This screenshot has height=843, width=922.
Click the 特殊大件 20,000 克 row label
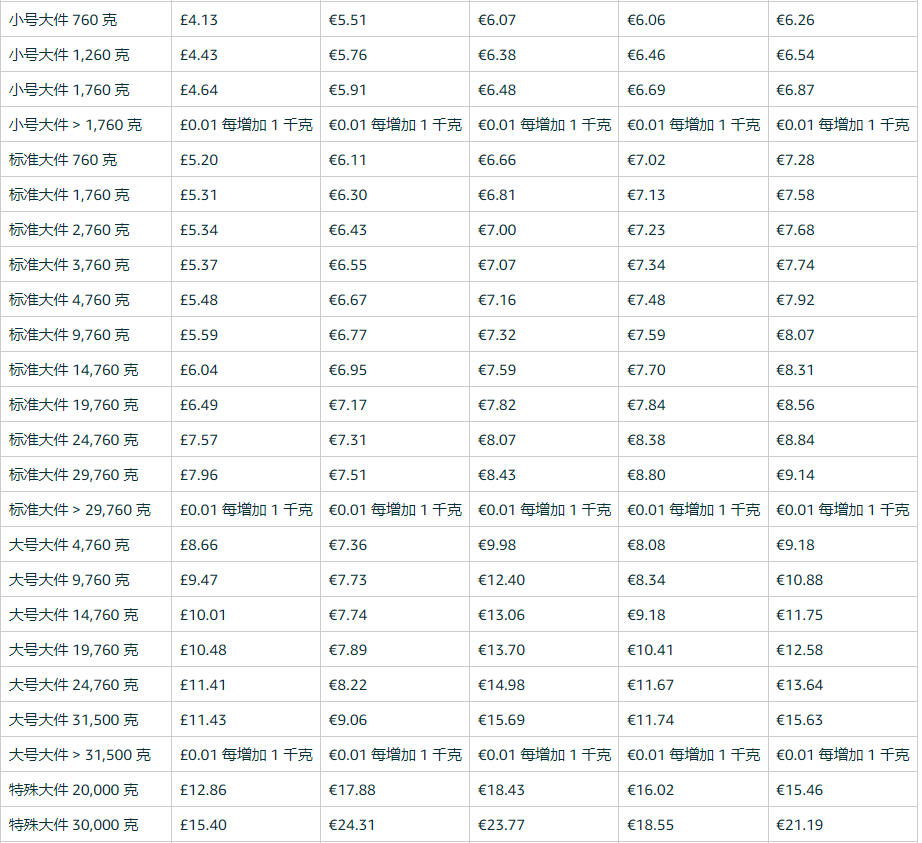pyautogui.click(x=74, y=790)
